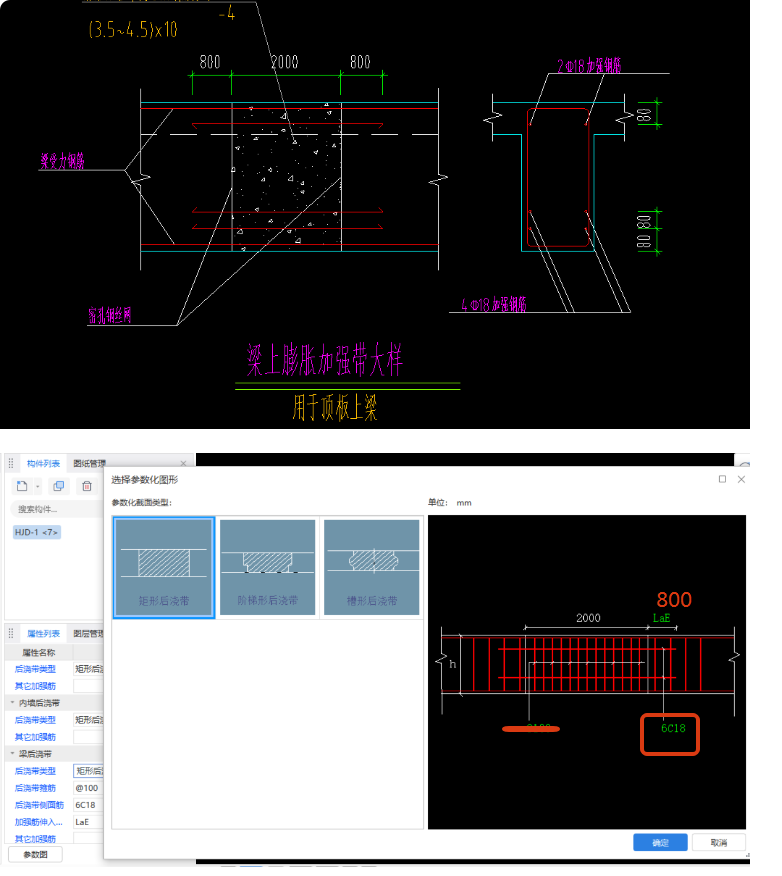
Task: Open the new component dropdown arrow
Action: tap(37, 487)
